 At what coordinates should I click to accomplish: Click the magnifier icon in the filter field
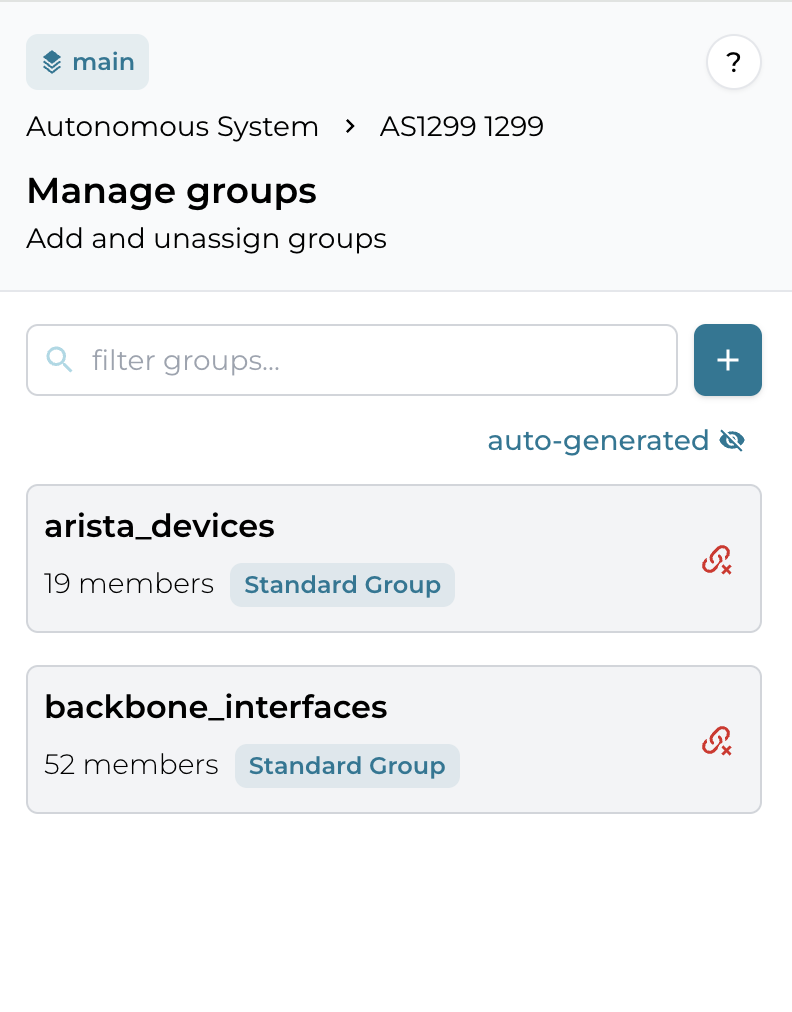click(60, 360)
